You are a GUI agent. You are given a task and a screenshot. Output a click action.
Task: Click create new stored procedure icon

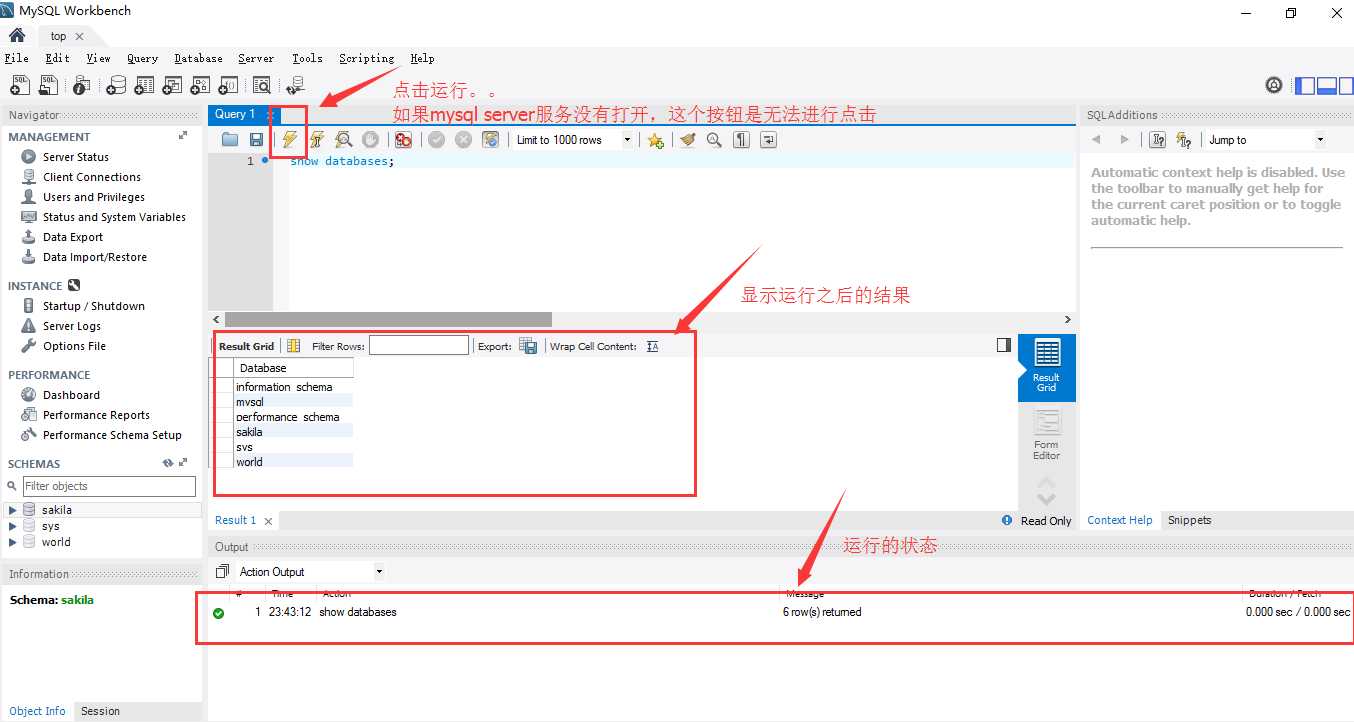click(201, 86)
